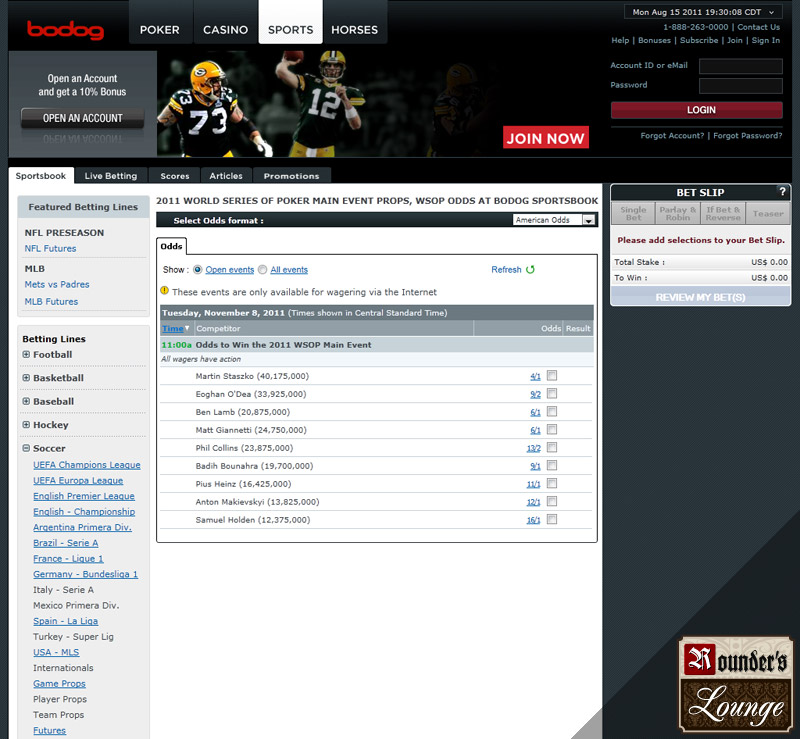The width and height of the screenshot is (800, 739).
Task: Open the Rounder's Lounge badge
Action: 736,684
